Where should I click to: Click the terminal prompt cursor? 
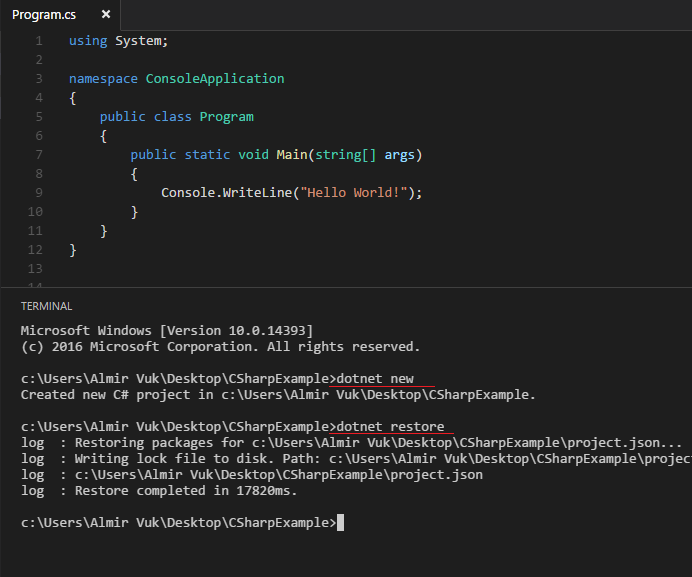pyautogui.click(x=341, y=523)
